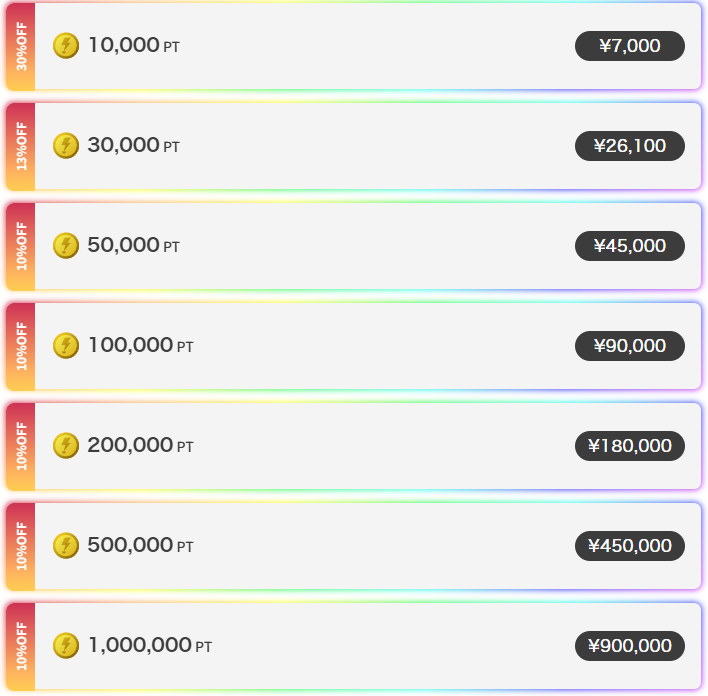708x696 pixels.
Task: Click the coin icon beside 200,000 PT
Action: click(x=66, y=446)
